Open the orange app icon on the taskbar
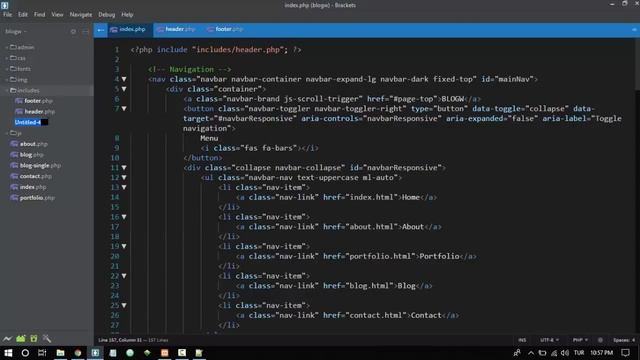640x360 pixels. tap(164, 353)
